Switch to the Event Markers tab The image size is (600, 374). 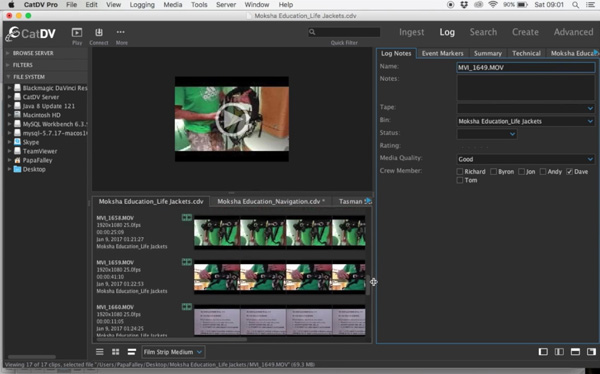click(442, 53)
